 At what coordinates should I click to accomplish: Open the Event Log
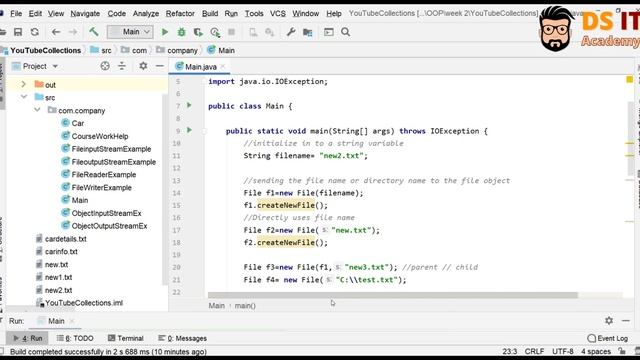[607, 338]
